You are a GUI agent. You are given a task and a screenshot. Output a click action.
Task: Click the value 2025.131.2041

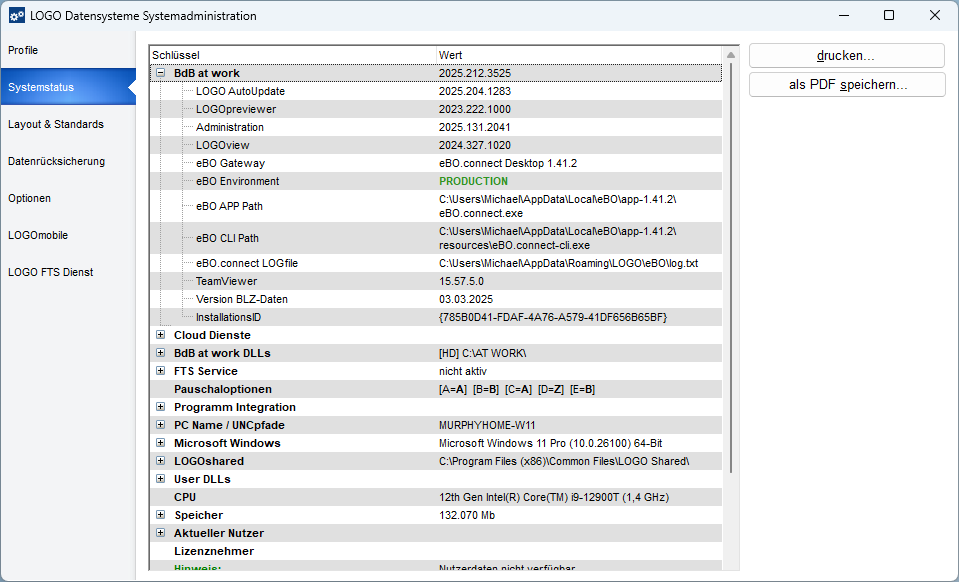pos(475,127)
